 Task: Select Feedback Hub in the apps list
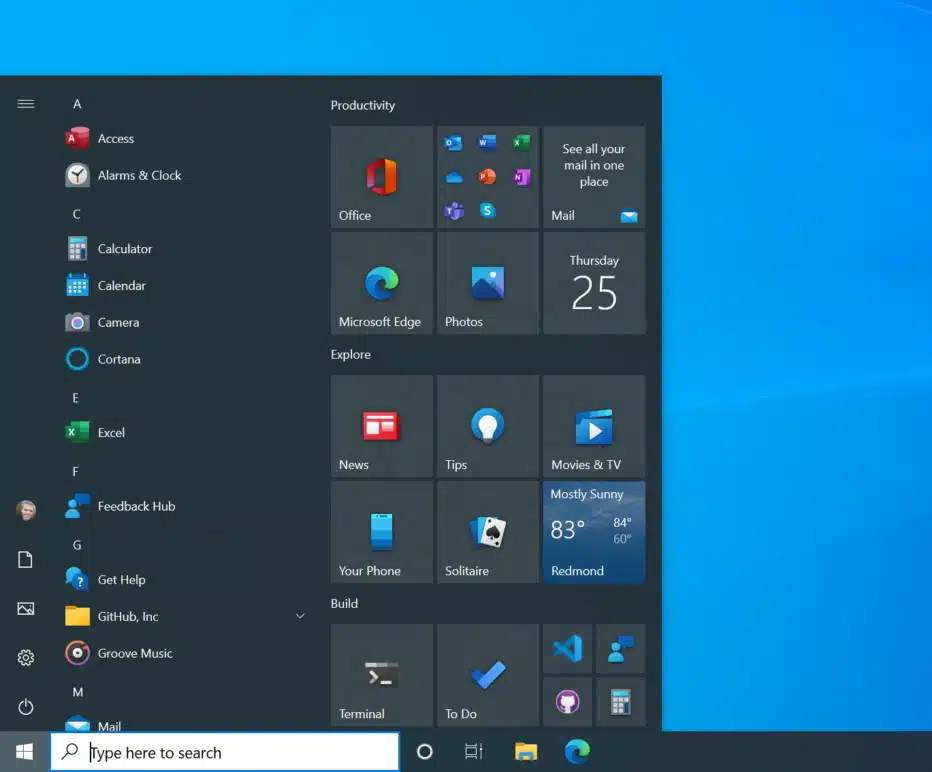coord(136,506)
